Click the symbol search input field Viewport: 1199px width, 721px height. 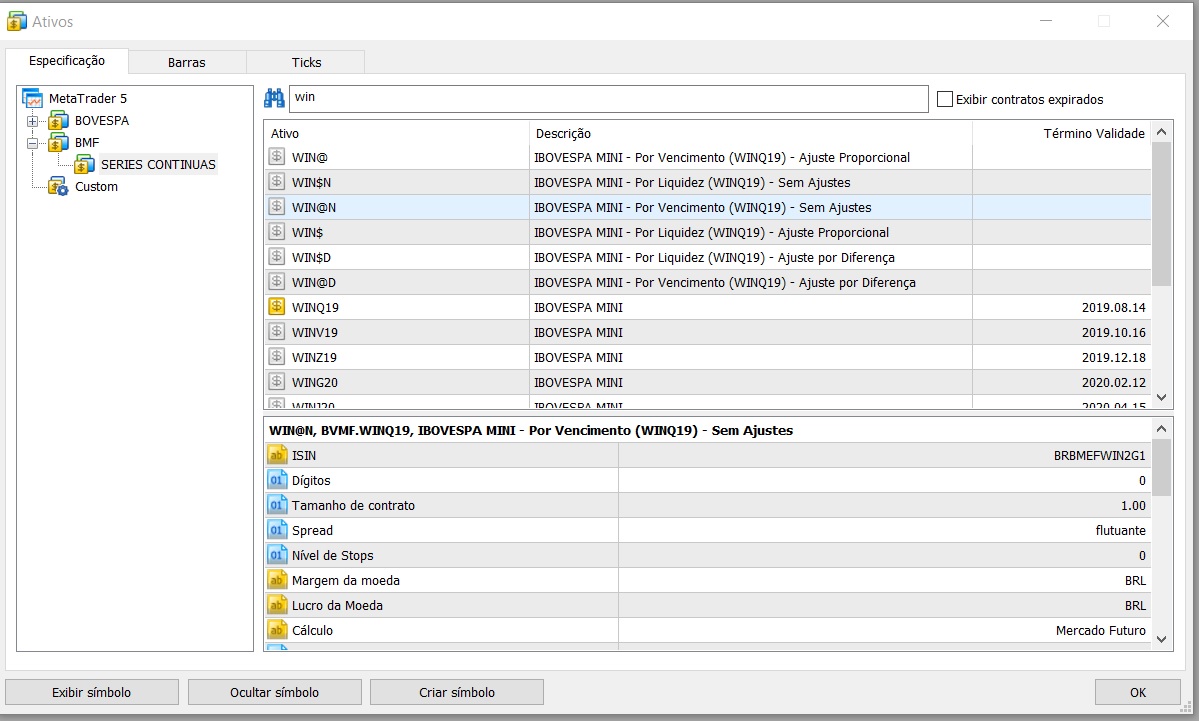[x=608, y=99]
